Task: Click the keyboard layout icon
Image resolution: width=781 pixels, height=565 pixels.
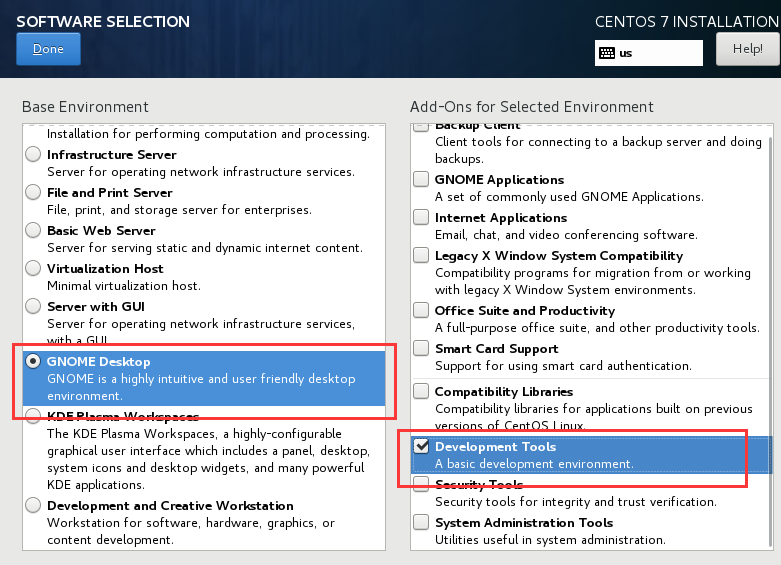Action: [x=607, y=53]
